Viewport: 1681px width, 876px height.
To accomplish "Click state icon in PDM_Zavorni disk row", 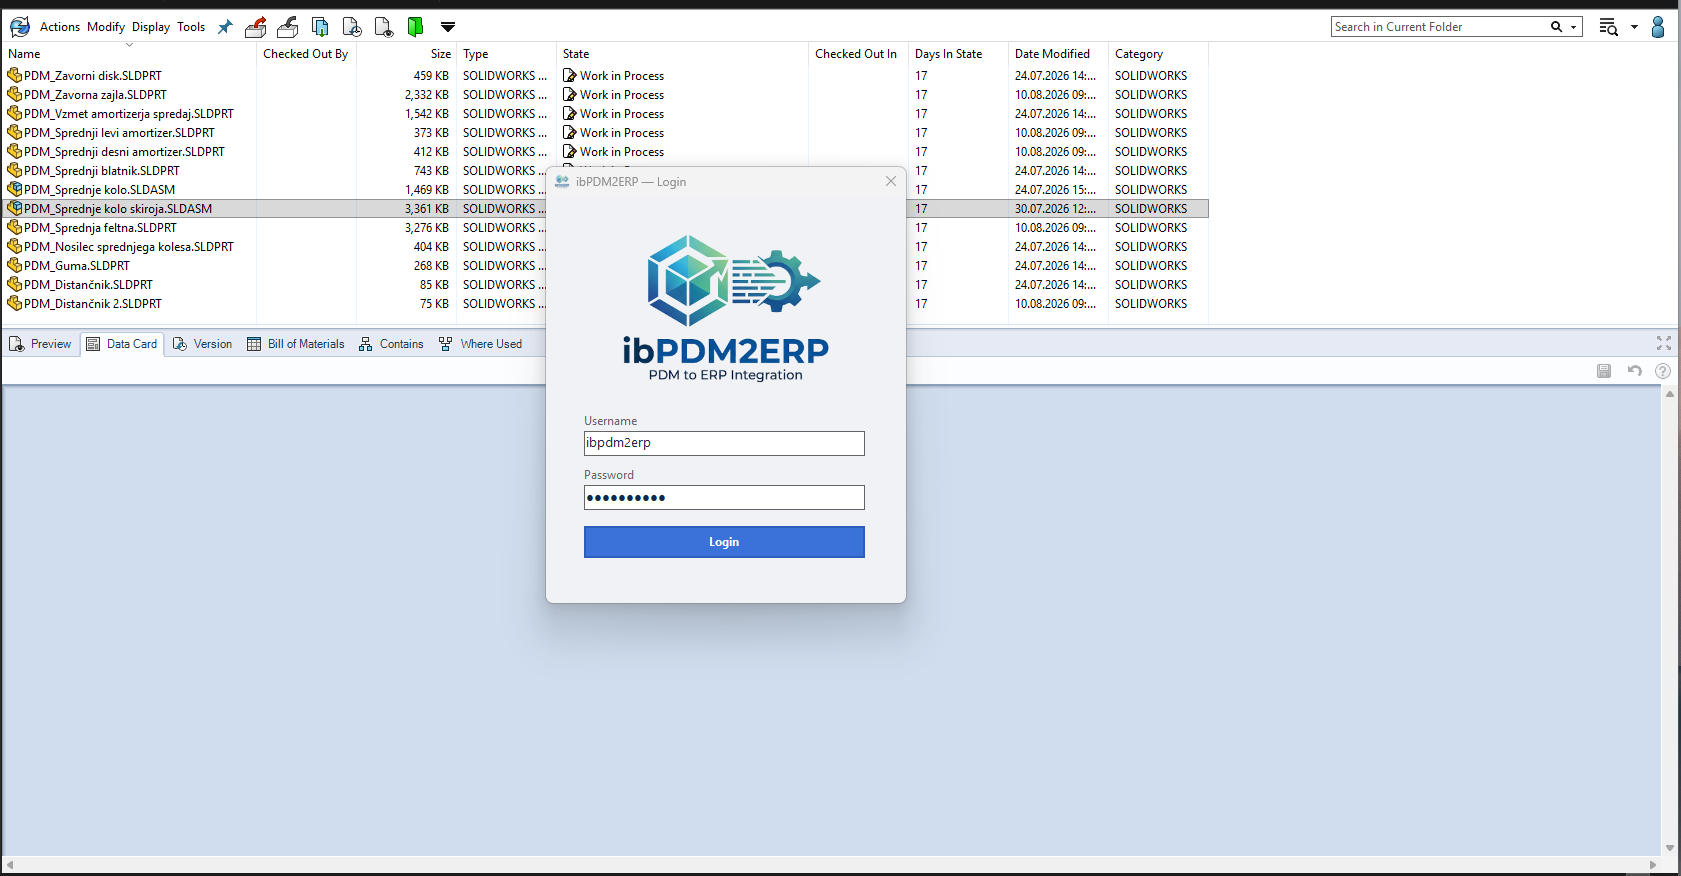I will click(570, 75).
